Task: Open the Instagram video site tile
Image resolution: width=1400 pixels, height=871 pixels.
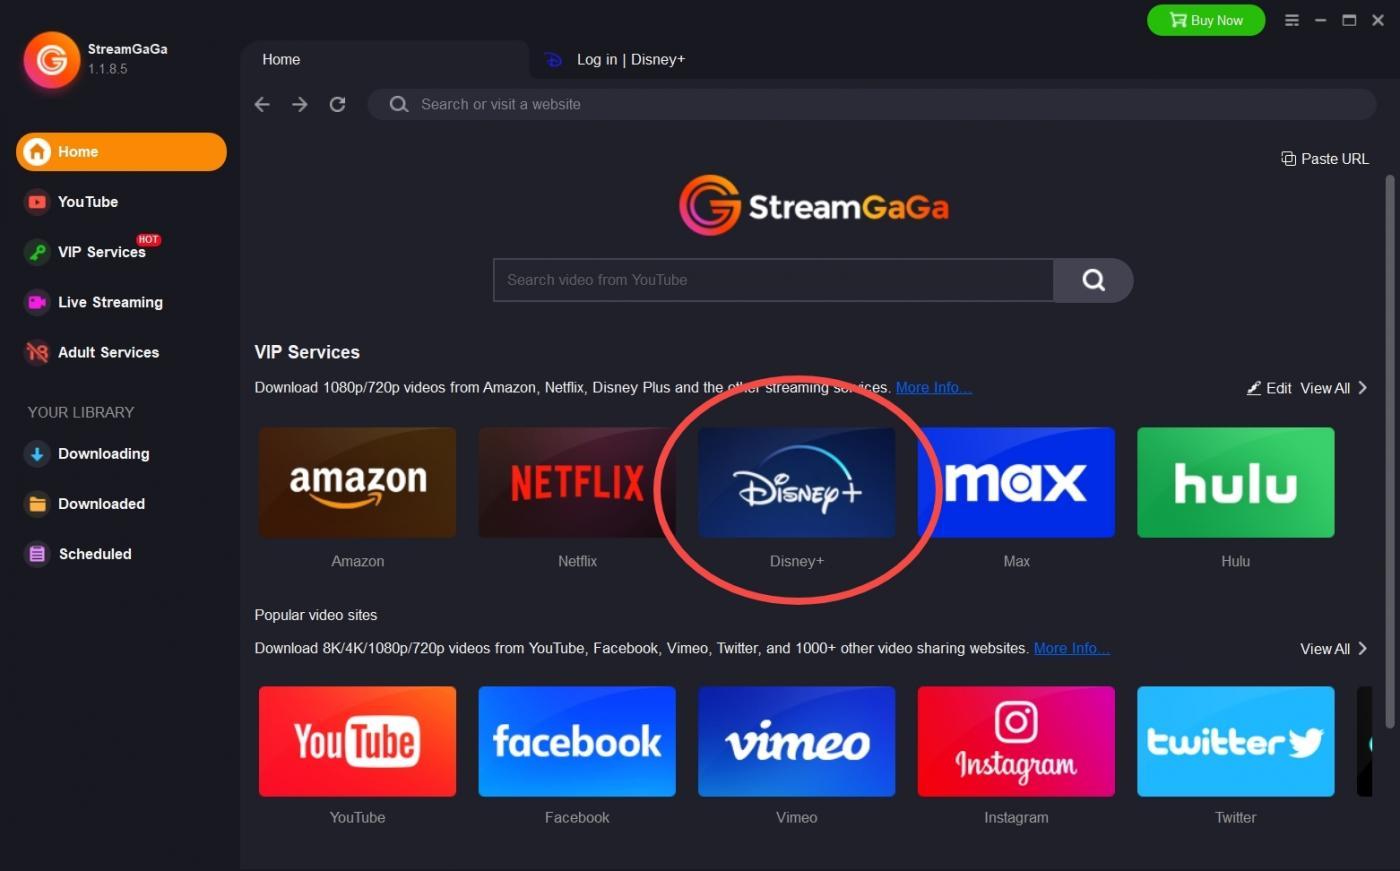Action: click(x=1016, y=742)
